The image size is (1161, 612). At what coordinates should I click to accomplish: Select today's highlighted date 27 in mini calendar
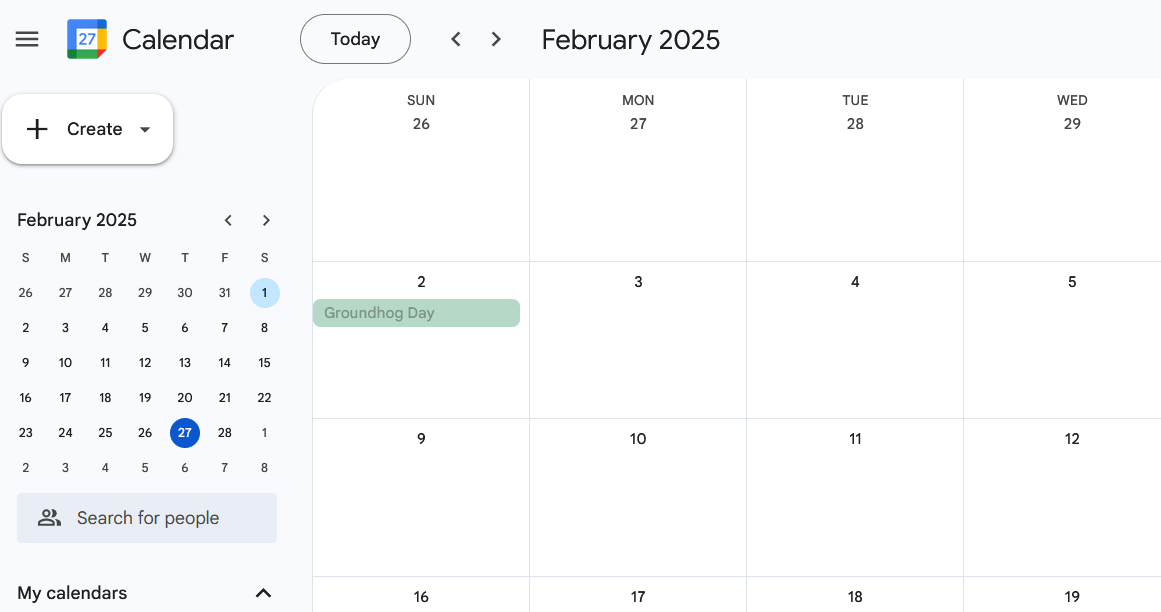(185, 432)
